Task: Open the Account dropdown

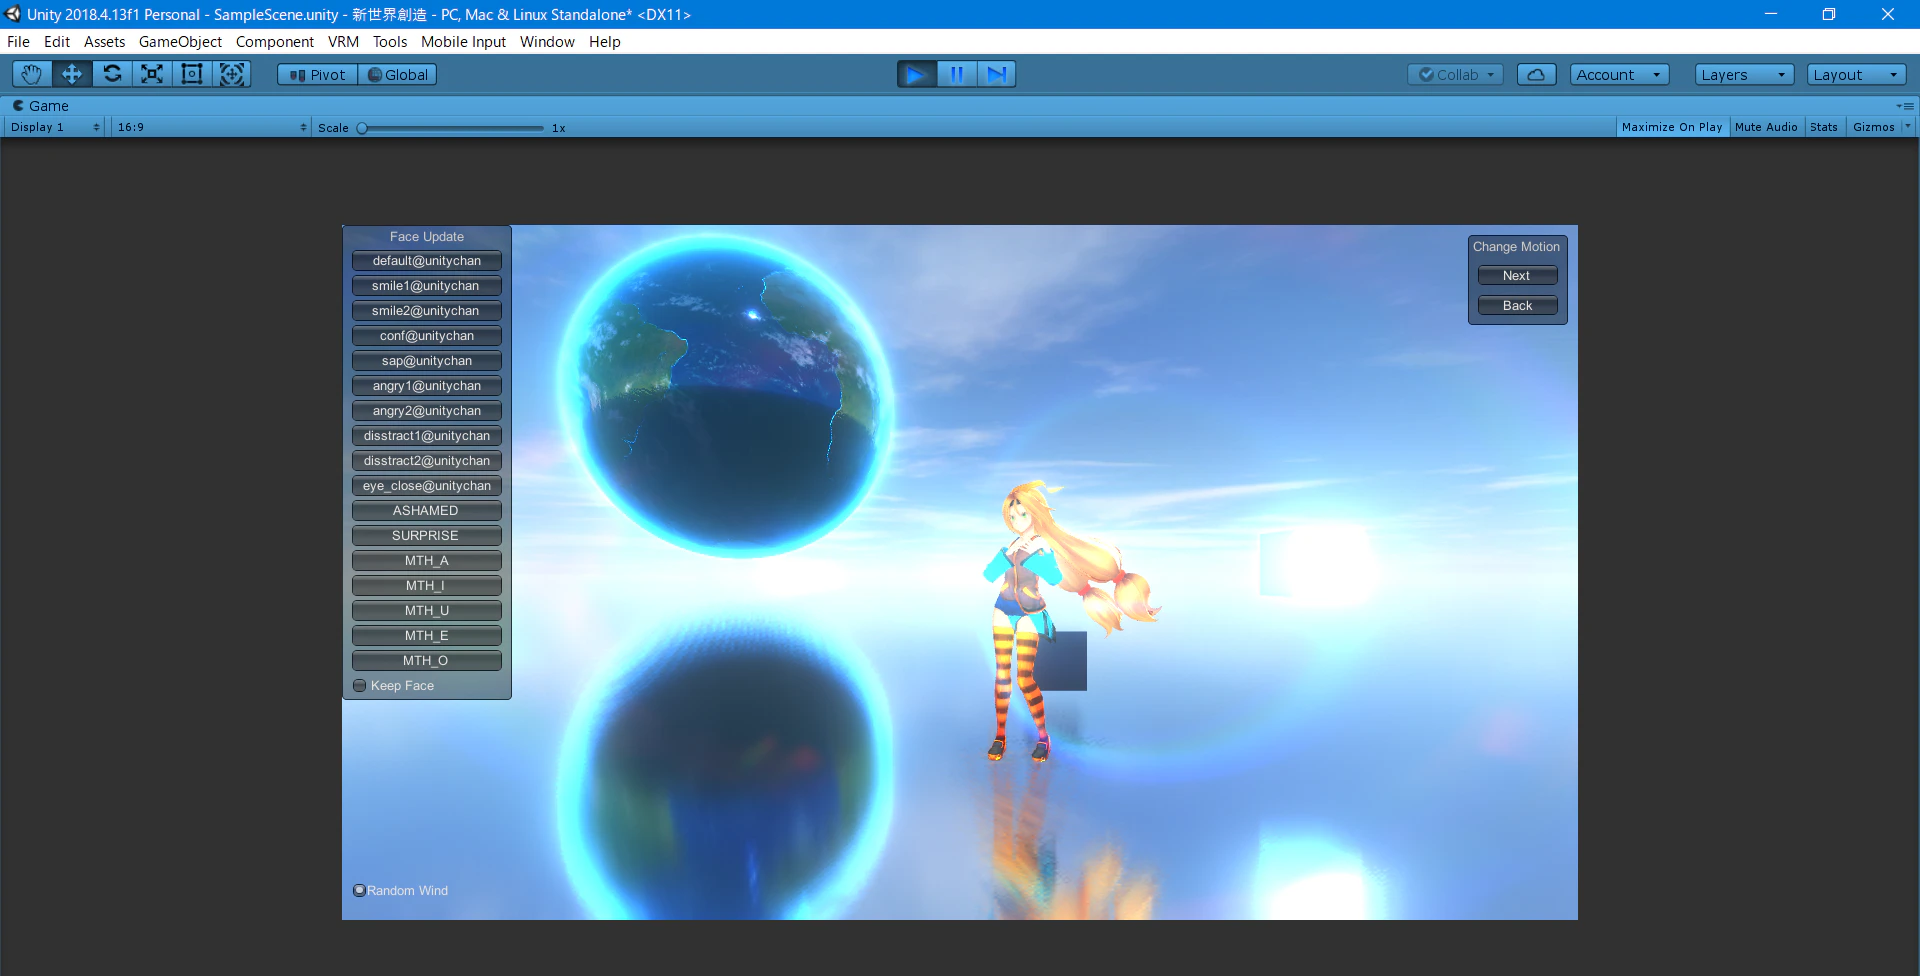Action: [x=1619, y=75]
